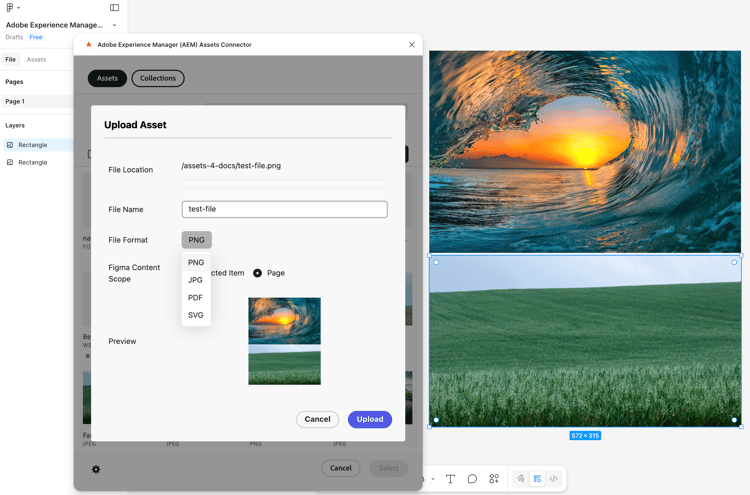Switch to Dev Mode code icon
750x495 pixels.
coord(553,479)
